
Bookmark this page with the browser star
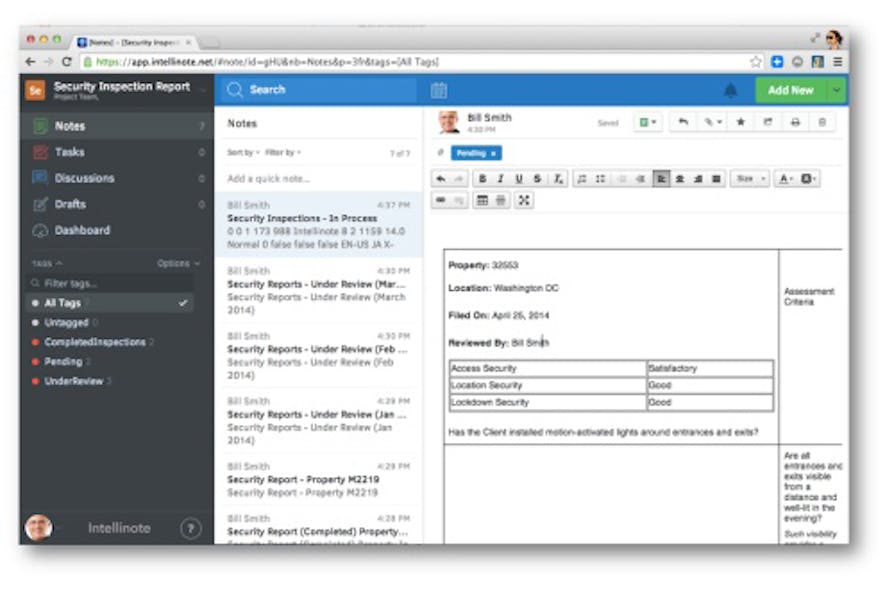coord(755,62)
